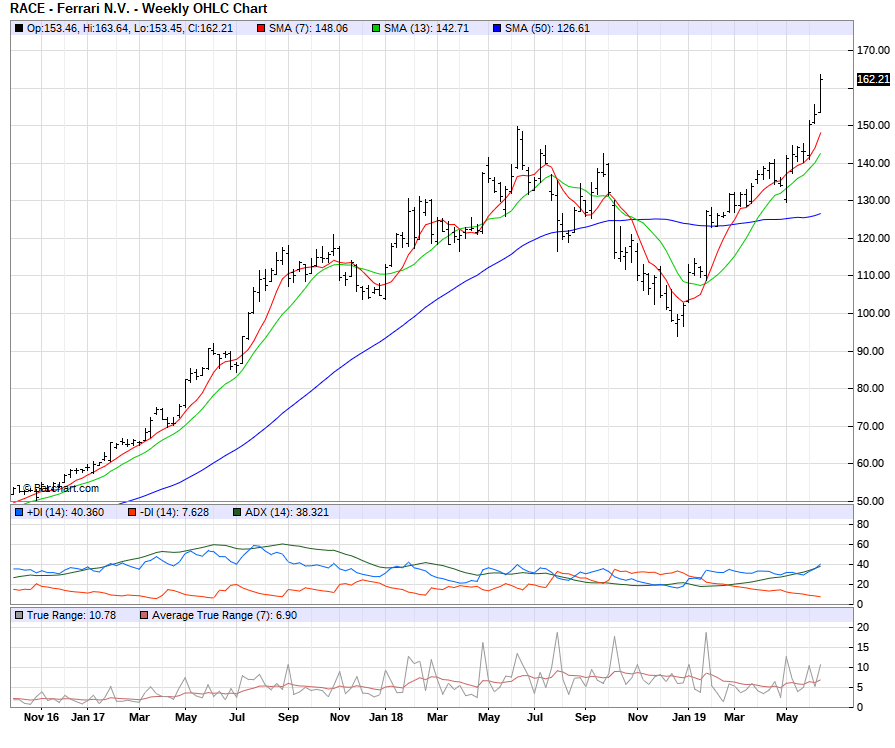Click the 110.00 price axis label
Viewport: 895px width, 748px height.
873,275
